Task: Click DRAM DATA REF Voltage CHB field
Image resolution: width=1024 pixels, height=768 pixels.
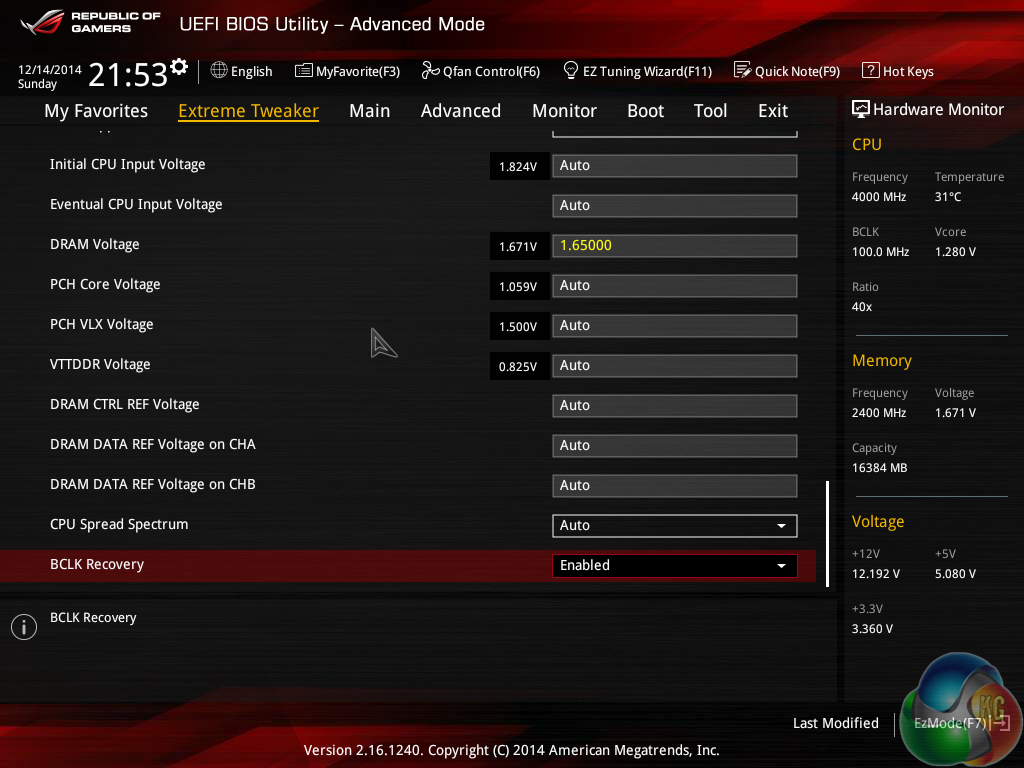Action: [x=675, y=486]
